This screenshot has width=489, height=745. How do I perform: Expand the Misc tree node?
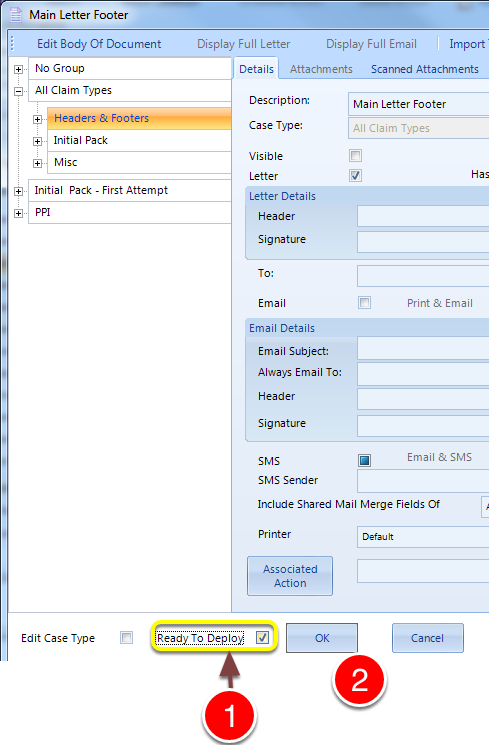pyautogui.click(x=37, y=163)
